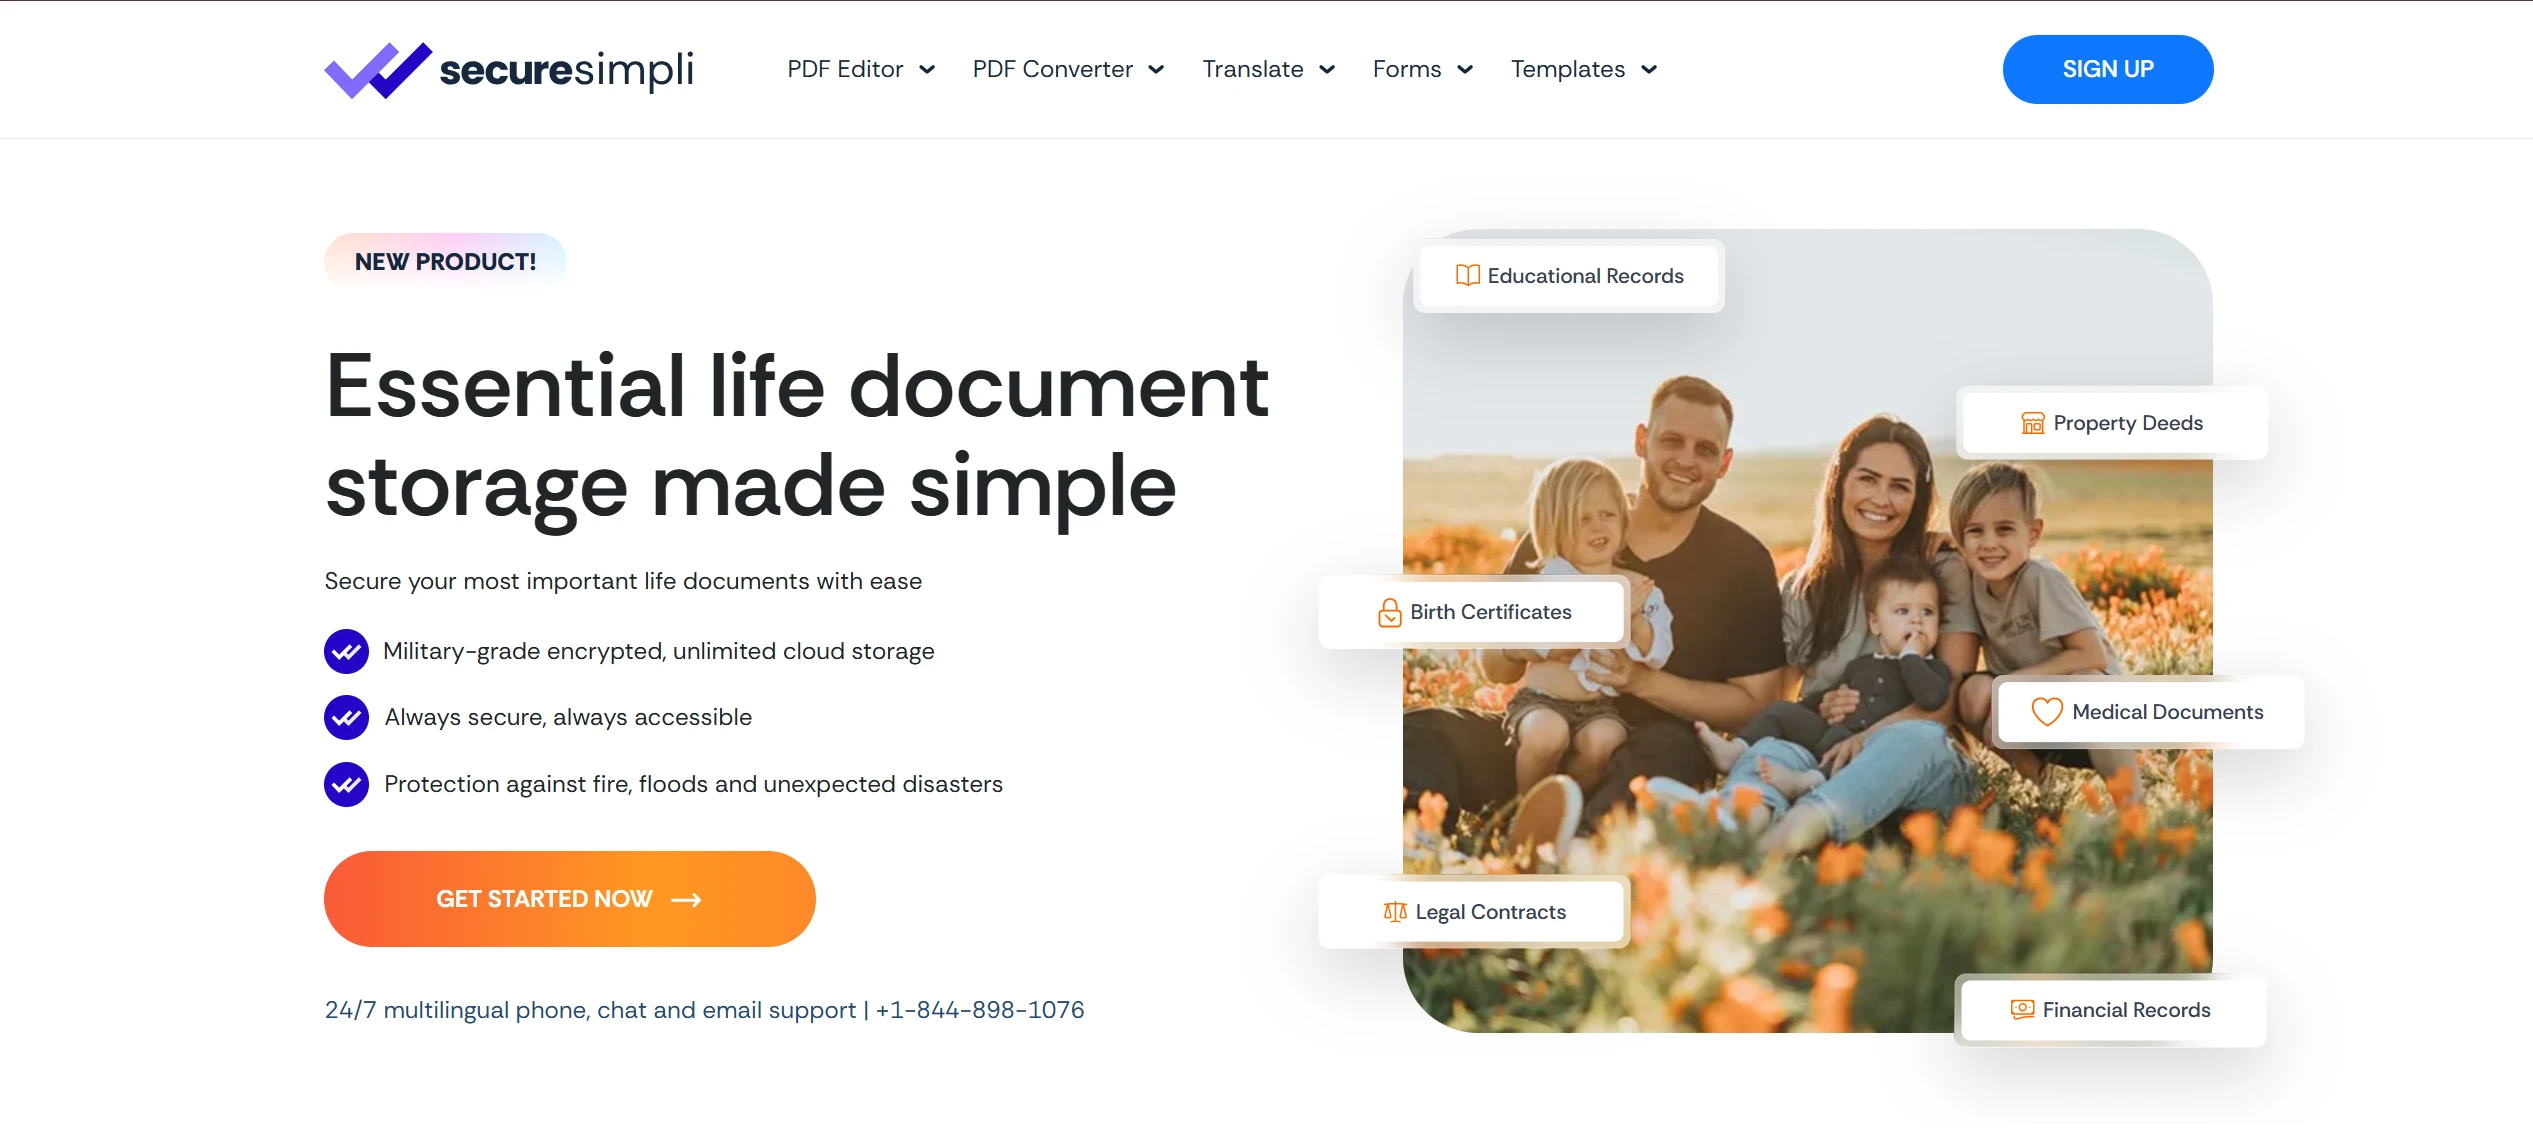Click the arrow icon in Get Started Now
The image size is (2533, 1140).
click(x=686, y=900)
